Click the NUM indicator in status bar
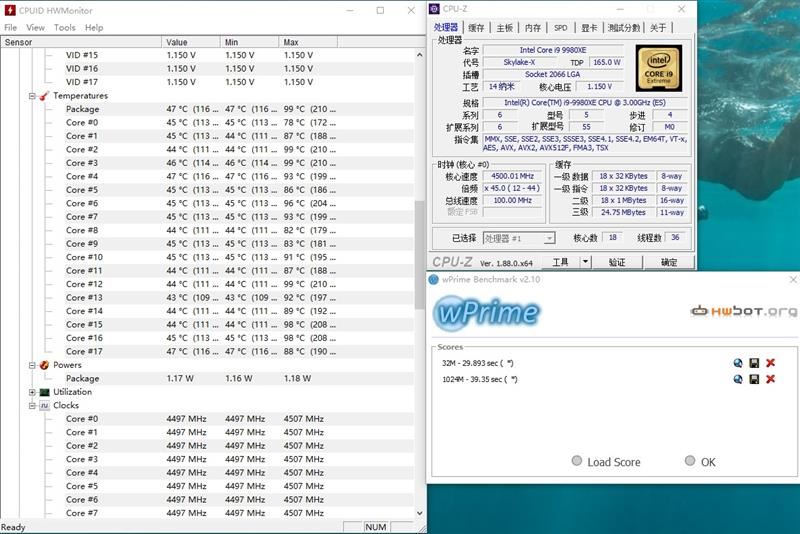This screenshot has width=800, height=534. pyautogui.click(x=376, y=527)
